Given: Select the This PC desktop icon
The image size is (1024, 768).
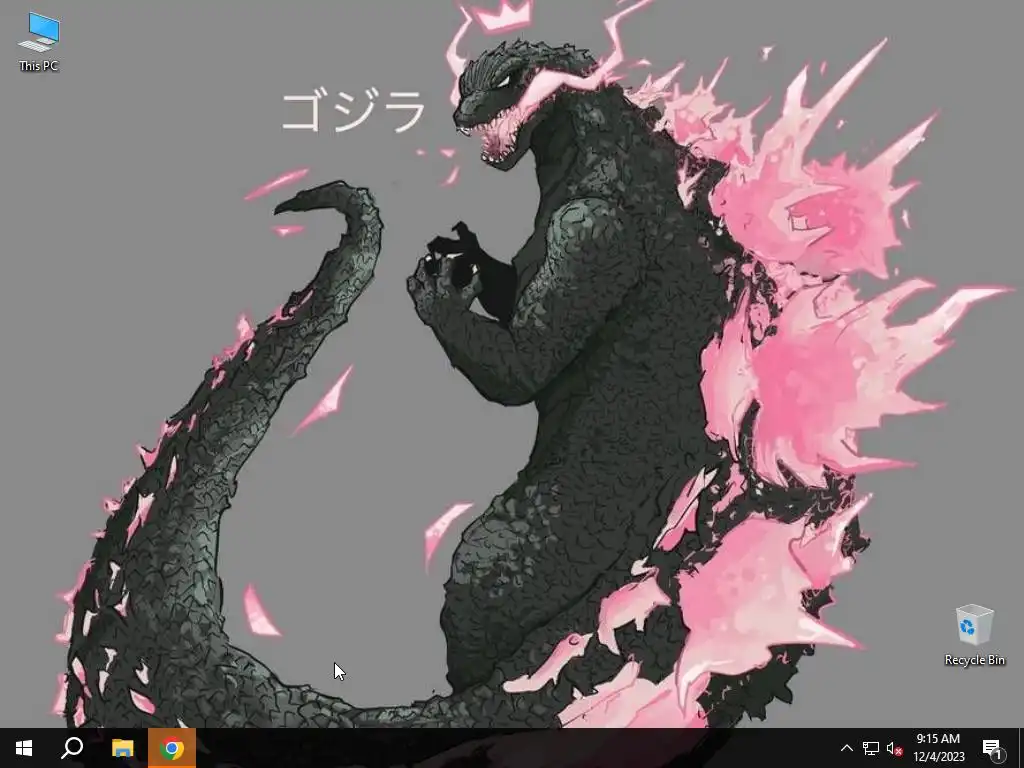Looking at the screenshot, I should click(39, 41).
